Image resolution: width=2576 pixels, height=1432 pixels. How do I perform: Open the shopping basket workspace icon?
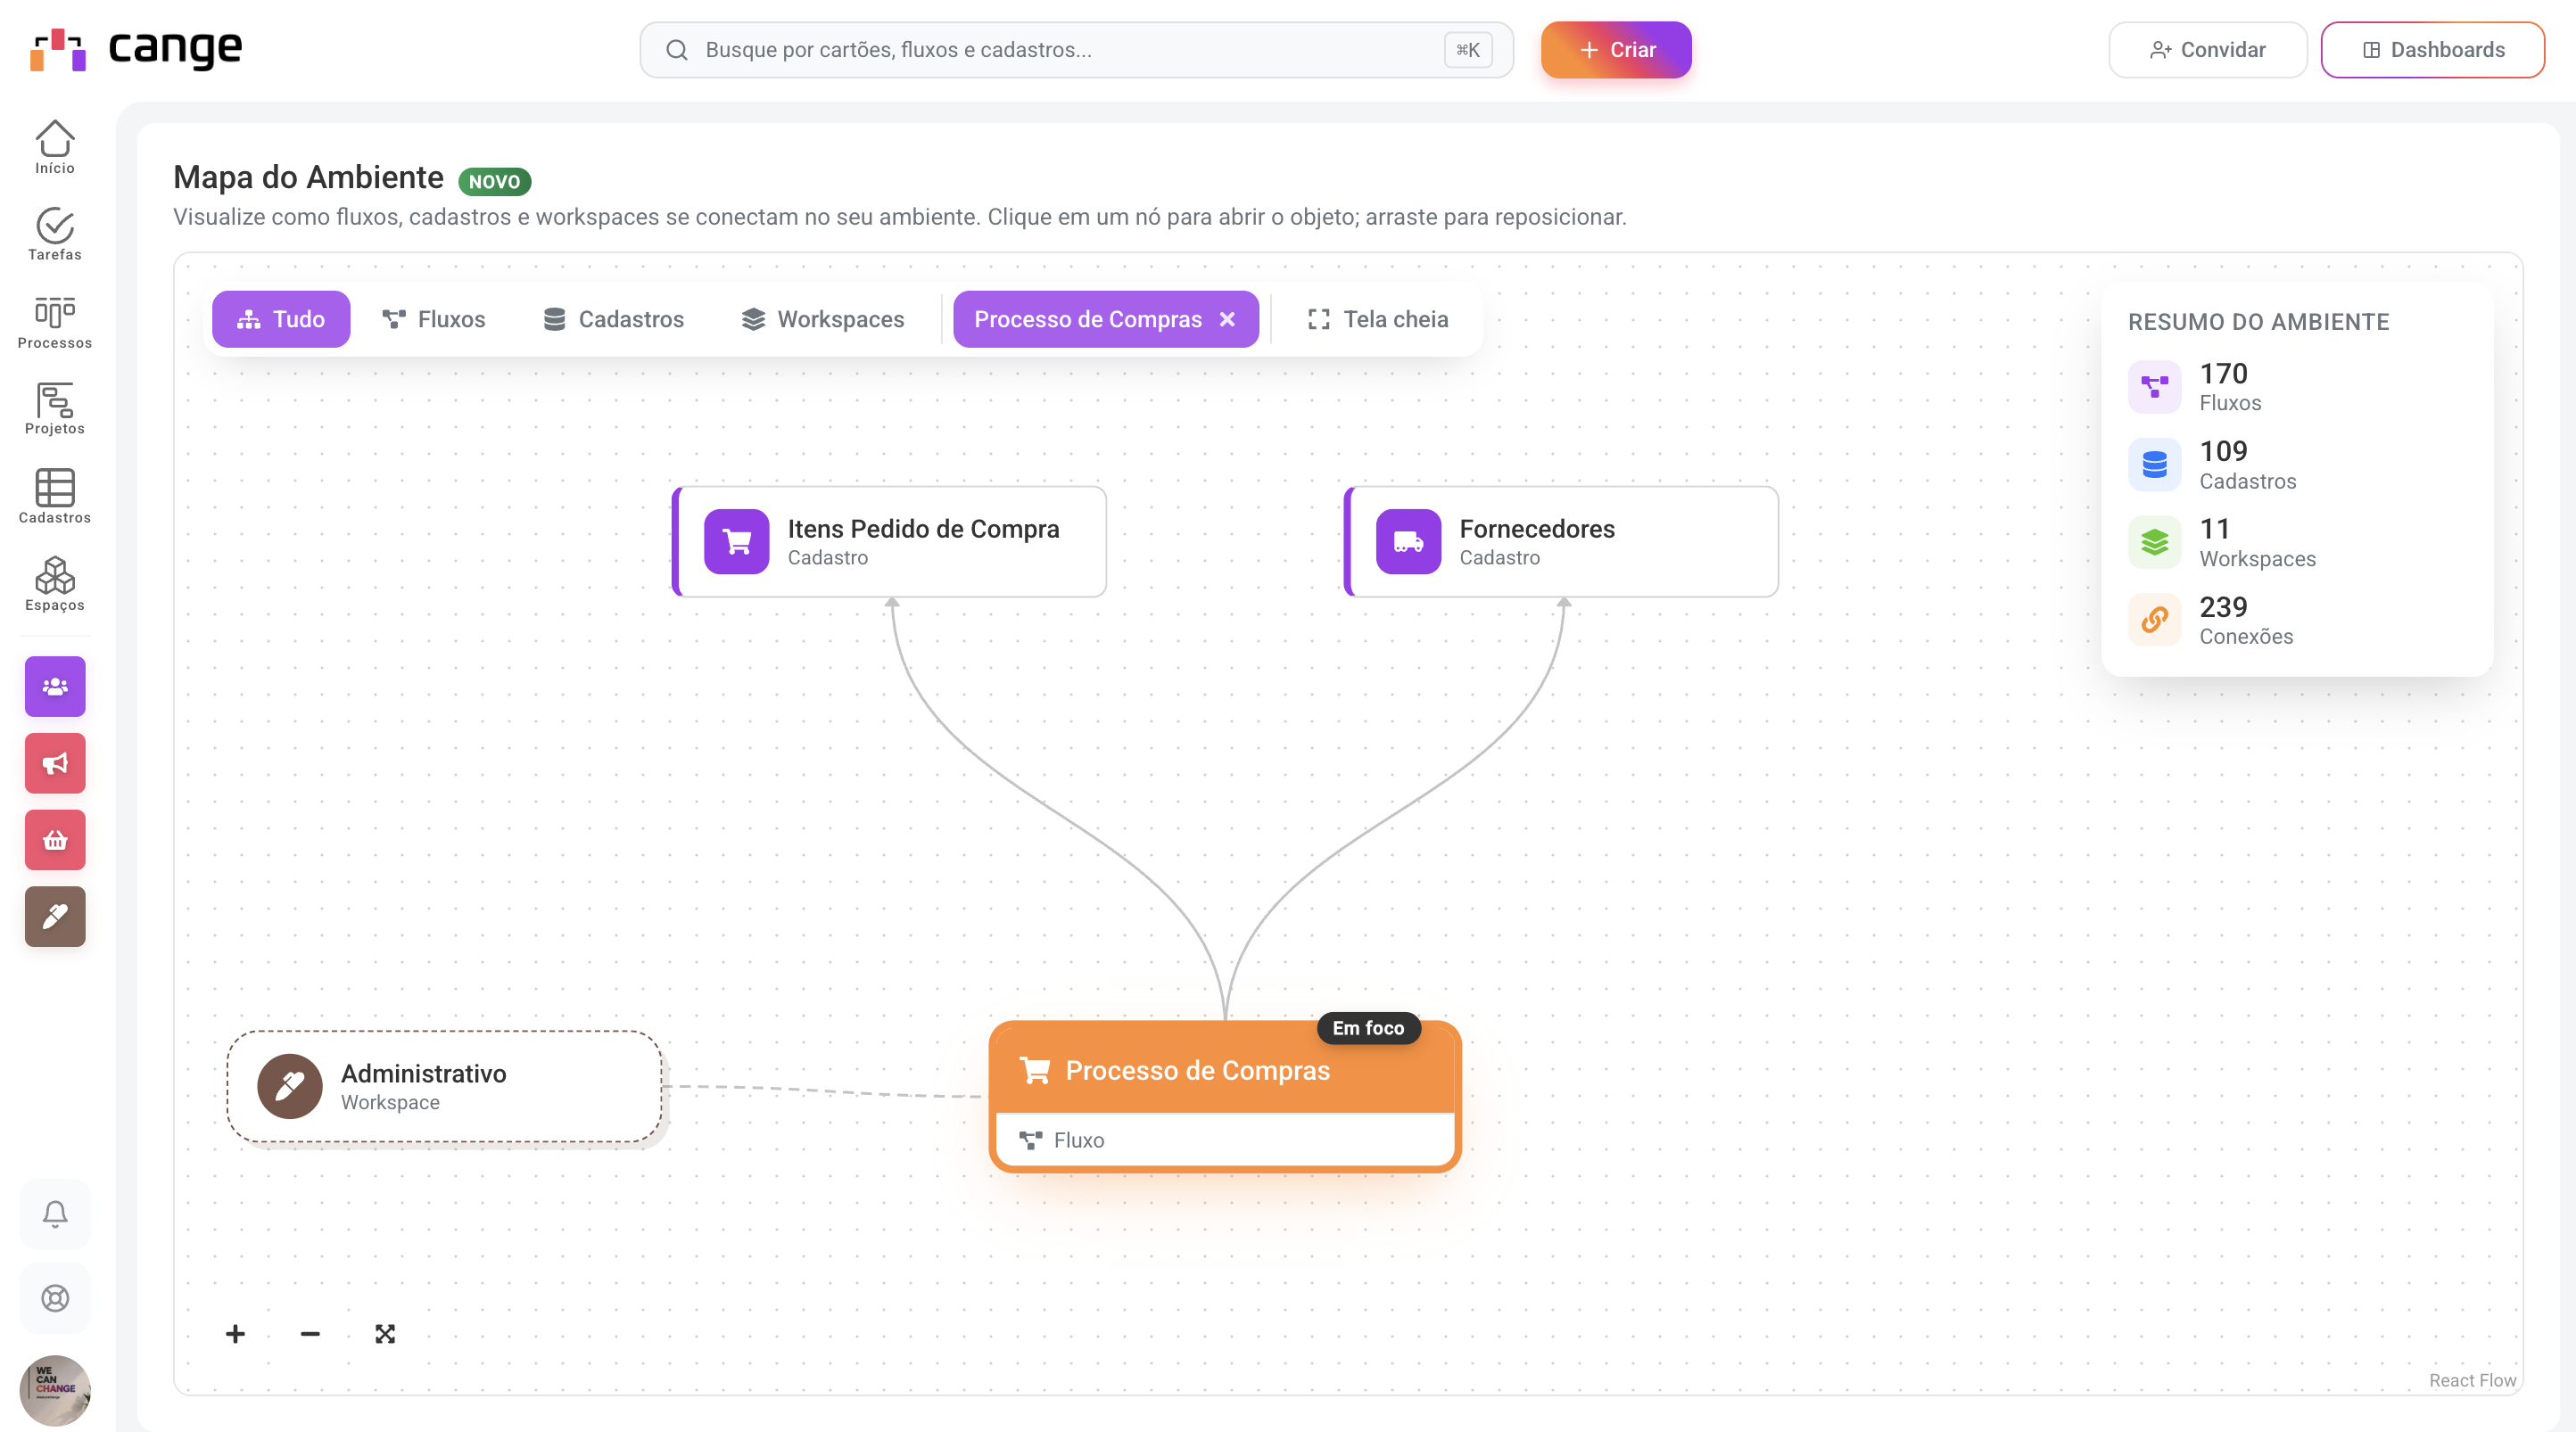point(55,840)
